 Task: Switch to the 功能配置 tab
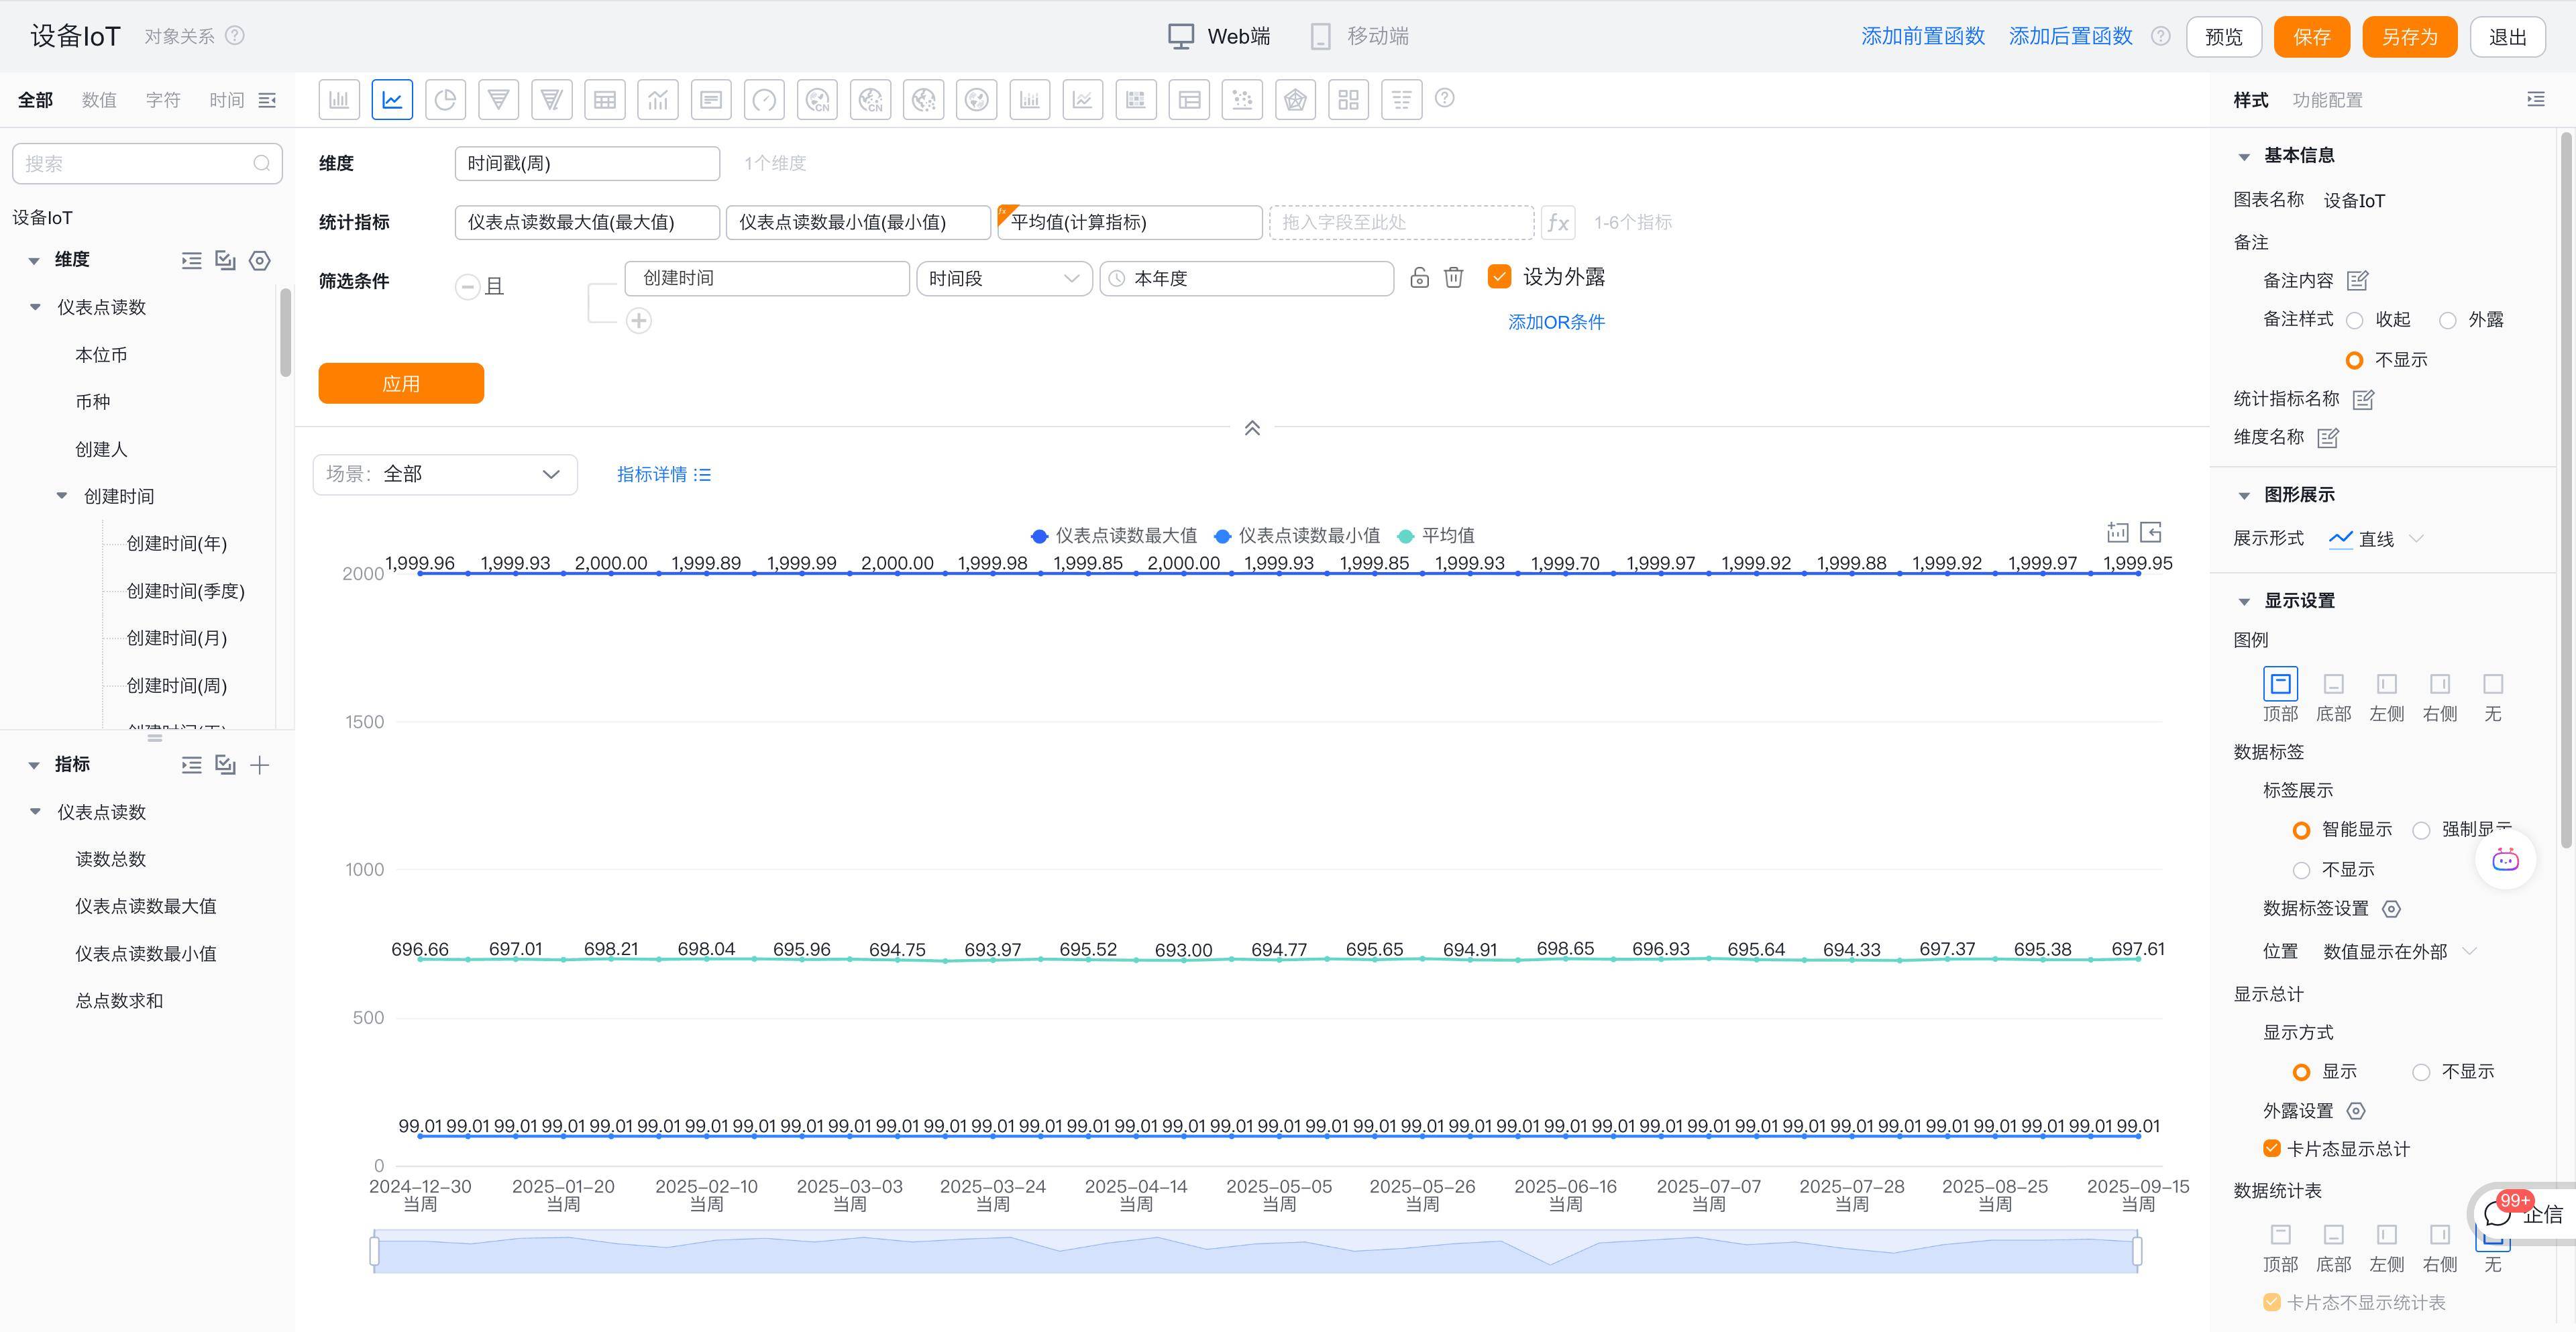(x=2326, y=100)
